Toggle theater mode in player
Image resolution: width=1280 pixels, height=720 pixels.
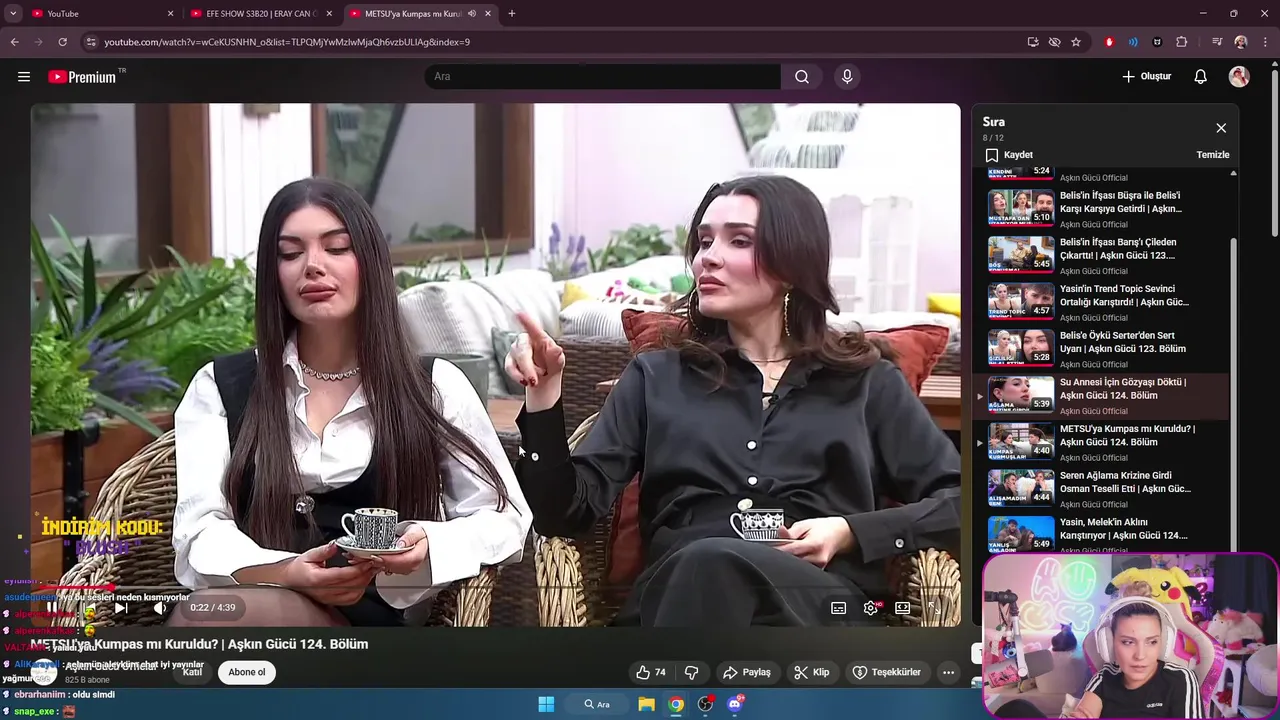(x=902, y=607)
